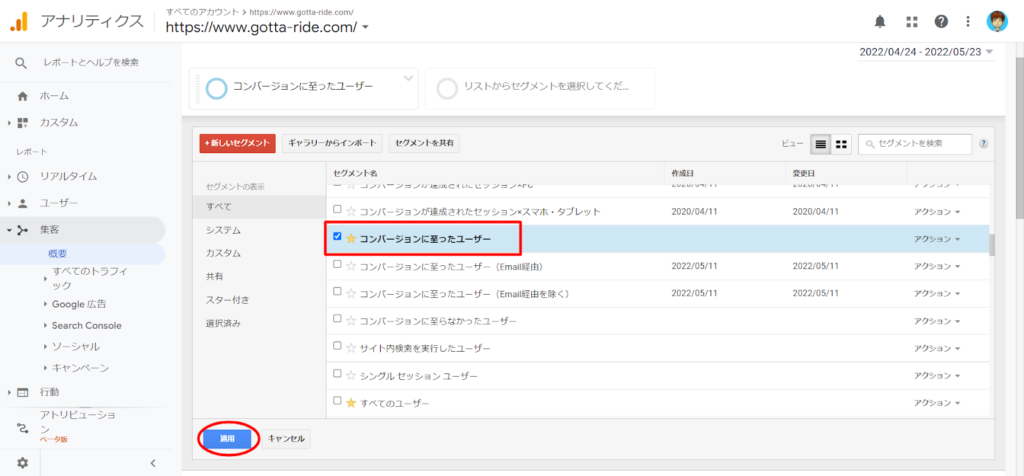Click the 行動 behavior icon
The width and height of the screenshot is (1024, 476).
(x=23, y=392)
